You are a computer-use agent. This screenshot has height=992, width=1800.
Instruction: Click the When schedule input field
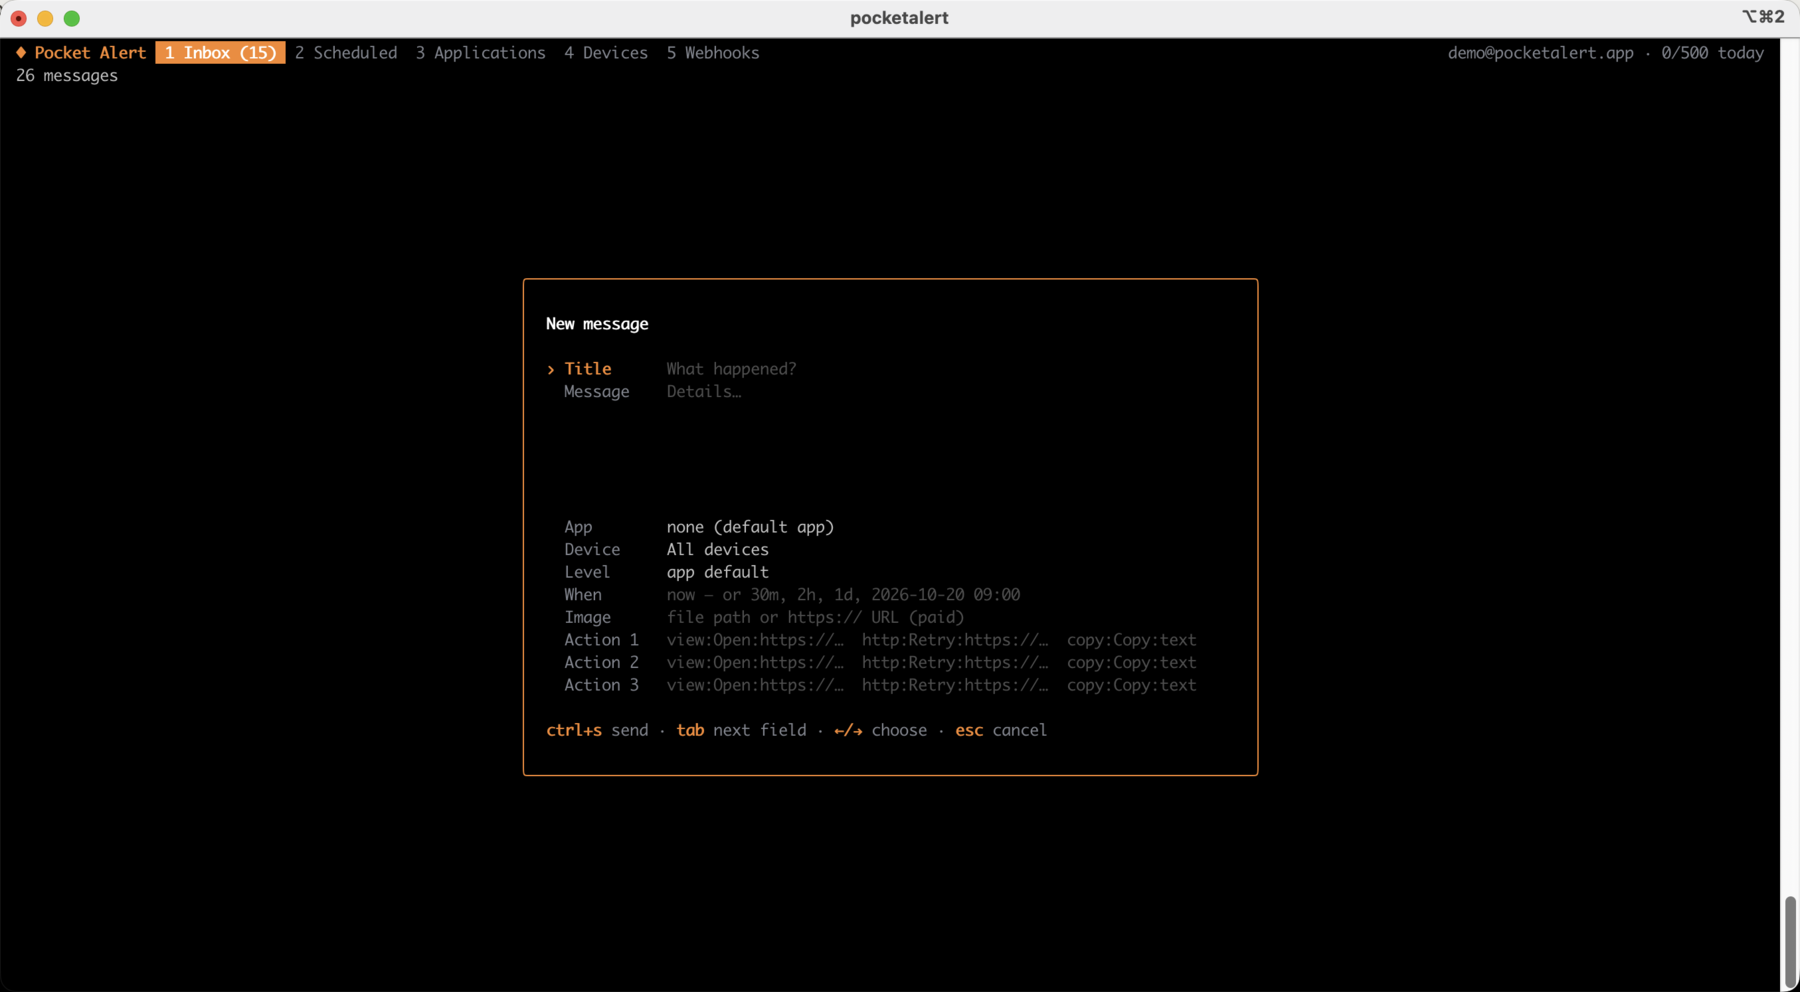coord(843,595)
